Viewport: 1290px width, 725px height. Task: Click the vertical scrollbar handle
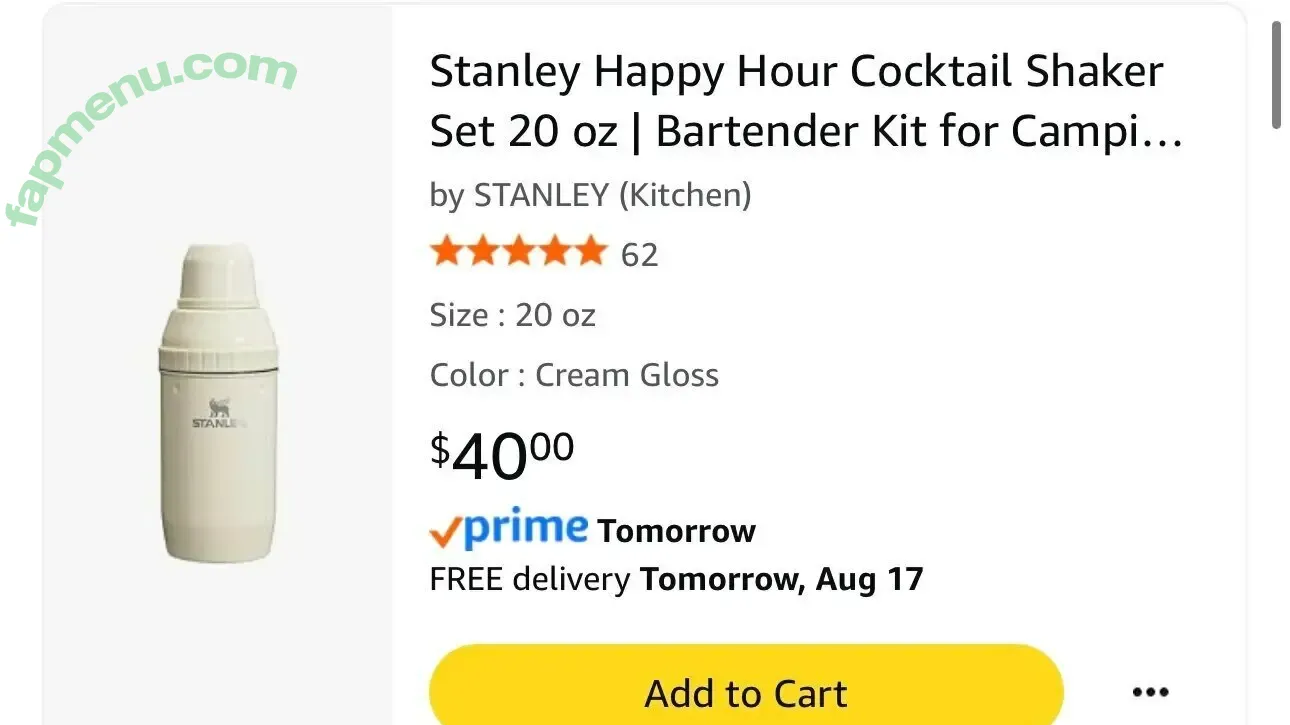coord(1276,75)
